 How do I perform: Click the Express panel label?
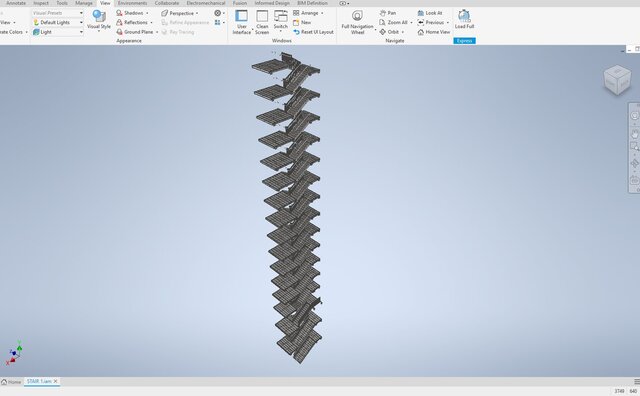click(x=464, y=41)
